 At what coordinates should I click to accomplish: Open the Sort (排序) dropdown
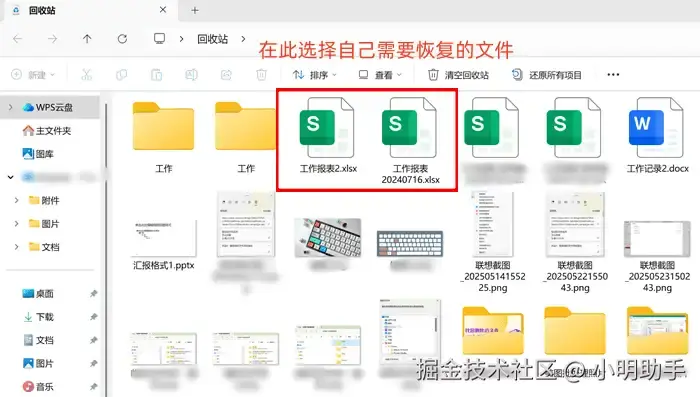pyautogui.click(x=314, y=75)
